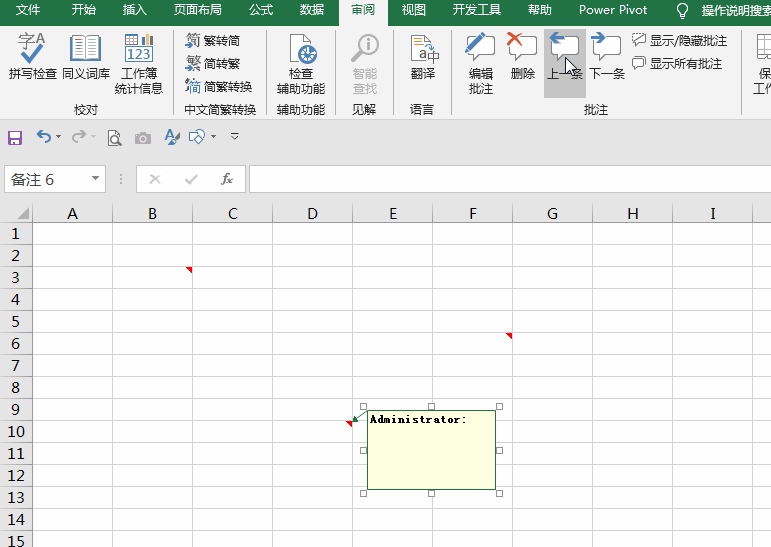Select column A header
The width and height of the screenshot is (771, 547).
[72, 213]
